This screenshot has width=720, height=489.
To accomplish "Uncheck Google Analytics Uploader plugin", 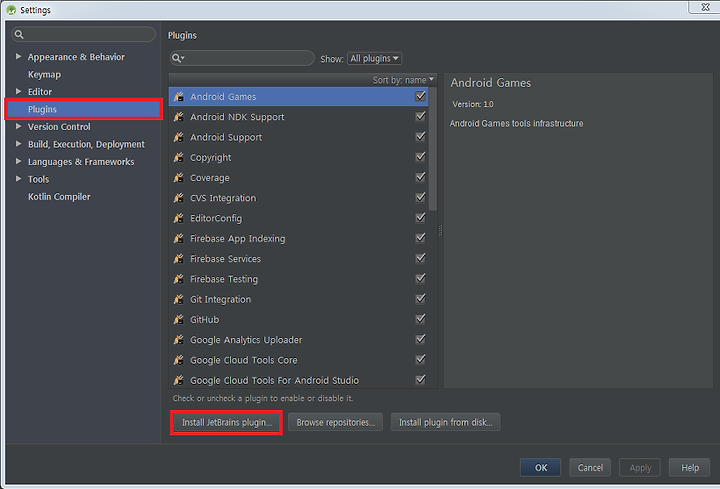I will click(x=420, y=339).
